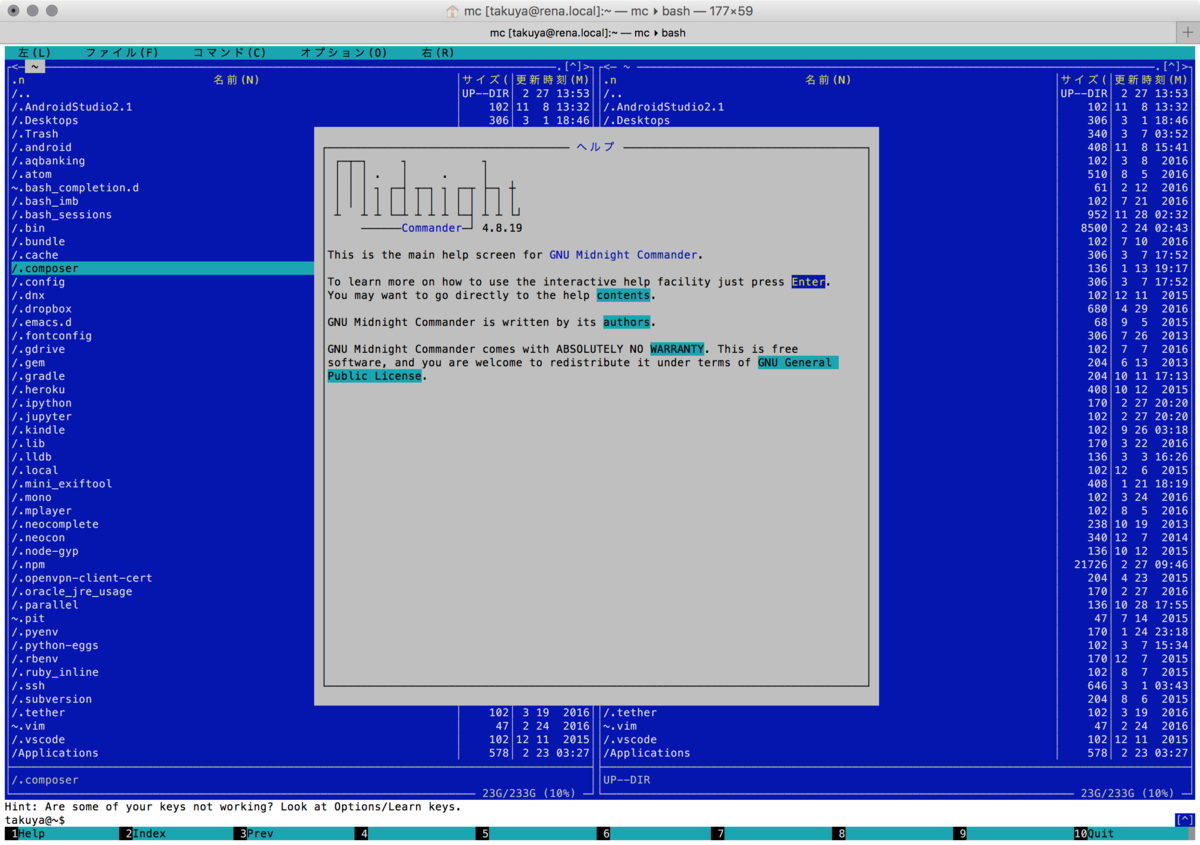The height and width of the screenshot is (845, 1200).
Task: Select /.python-eggs directory
Action: 55,646
